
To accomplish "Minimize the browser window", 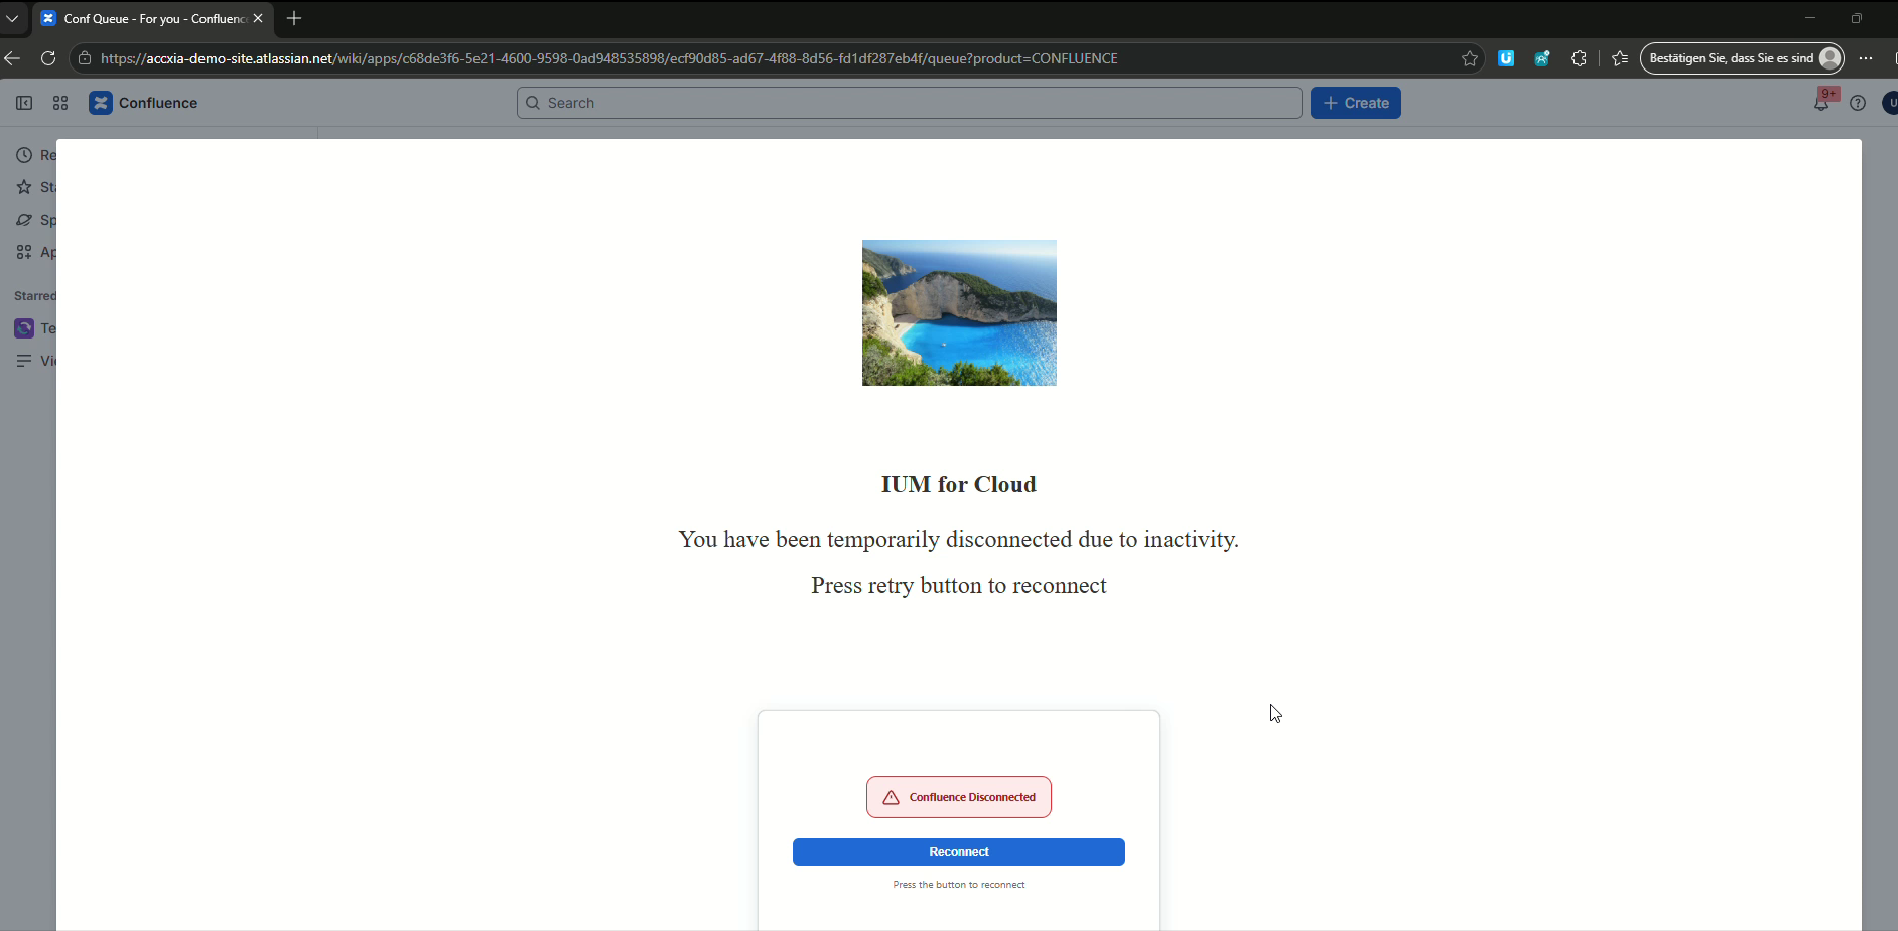I will pyautogui.click(x=1810, y=18).
